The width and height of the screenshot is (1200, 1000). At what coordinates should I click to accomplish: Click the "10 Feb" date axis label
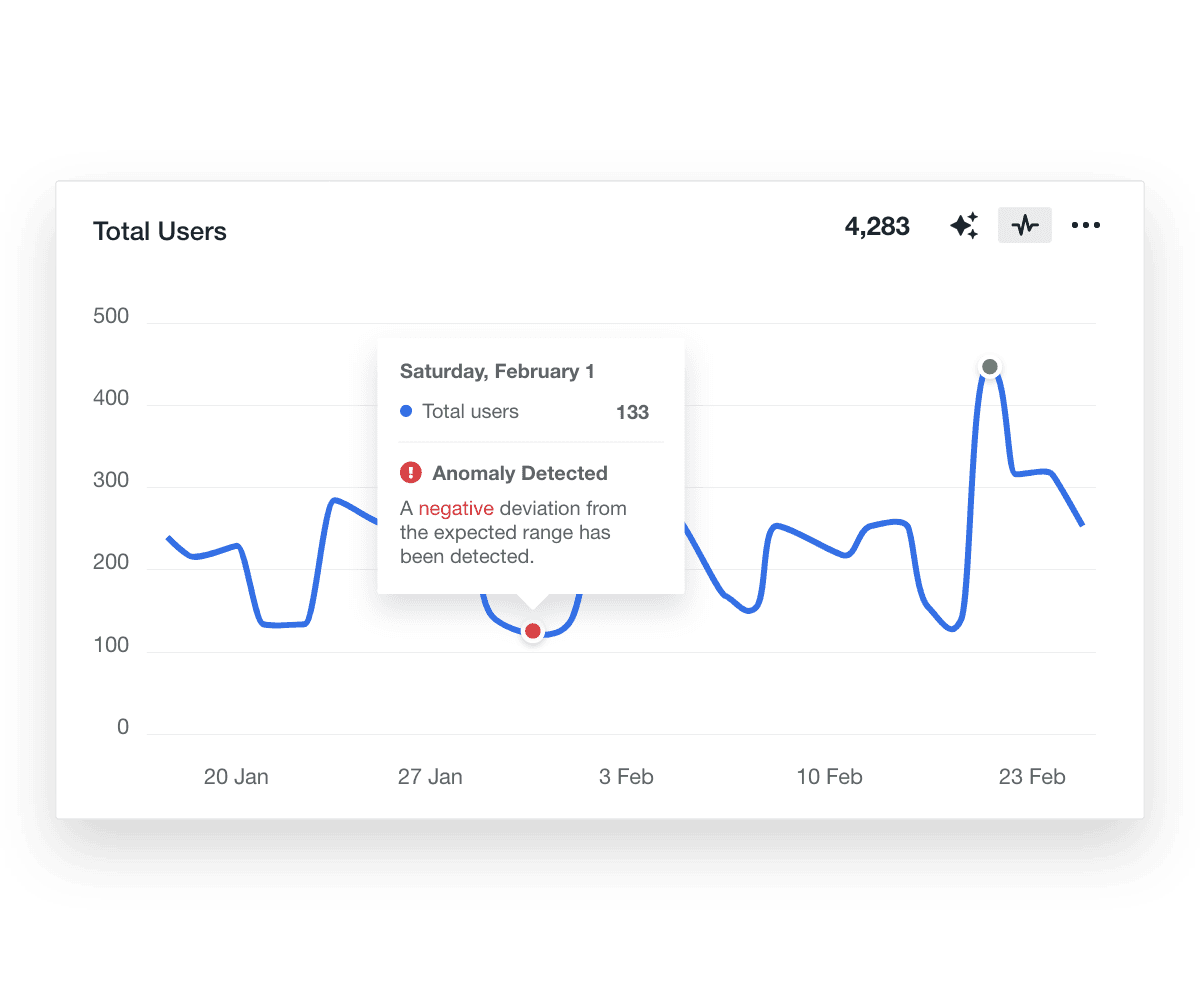pos(829,777)
